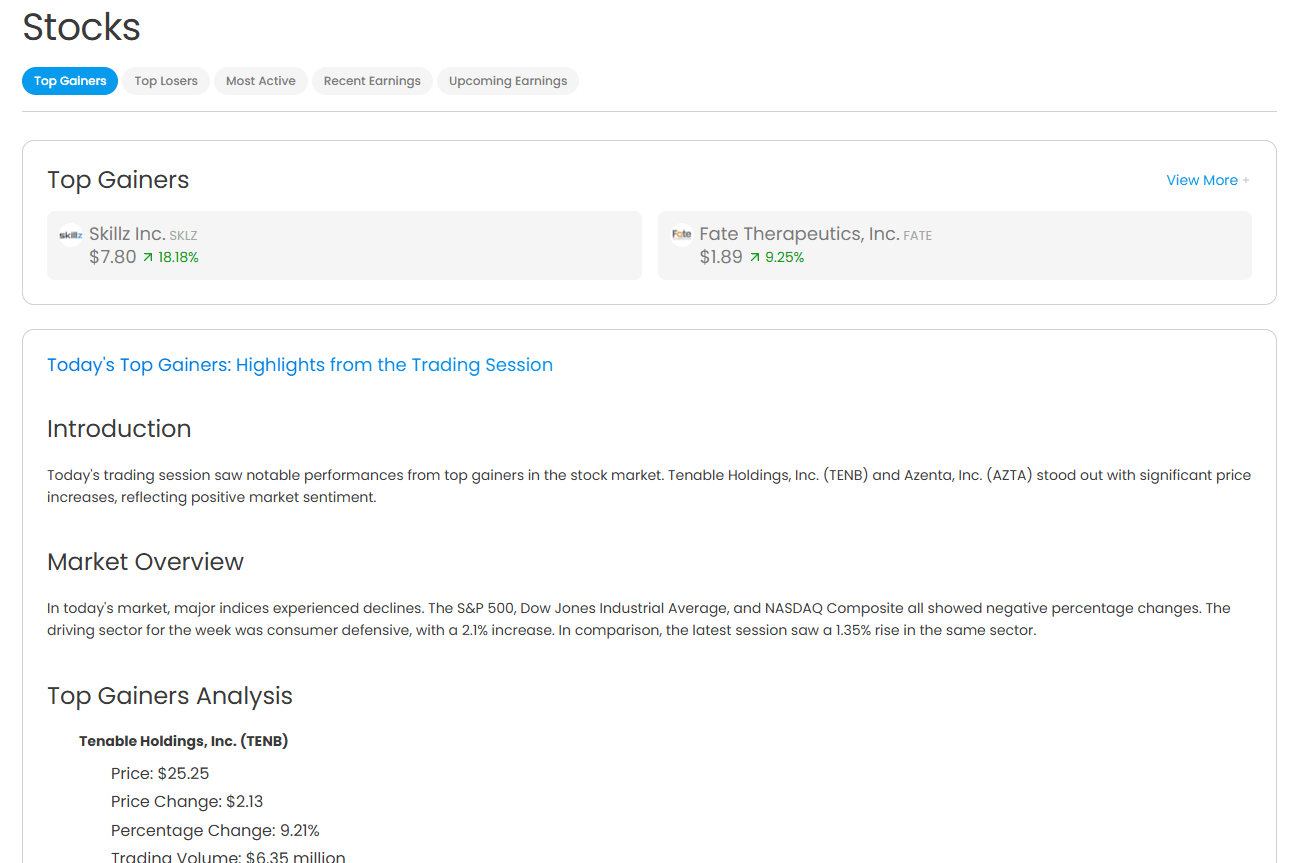This screenshot has height=863, width=1297.
Task: Click the Market Overview section heading
Action: coord(145,562)
